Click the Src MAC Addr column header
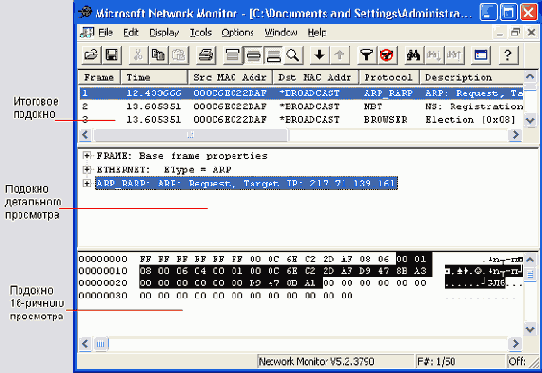 coord(230,77)
